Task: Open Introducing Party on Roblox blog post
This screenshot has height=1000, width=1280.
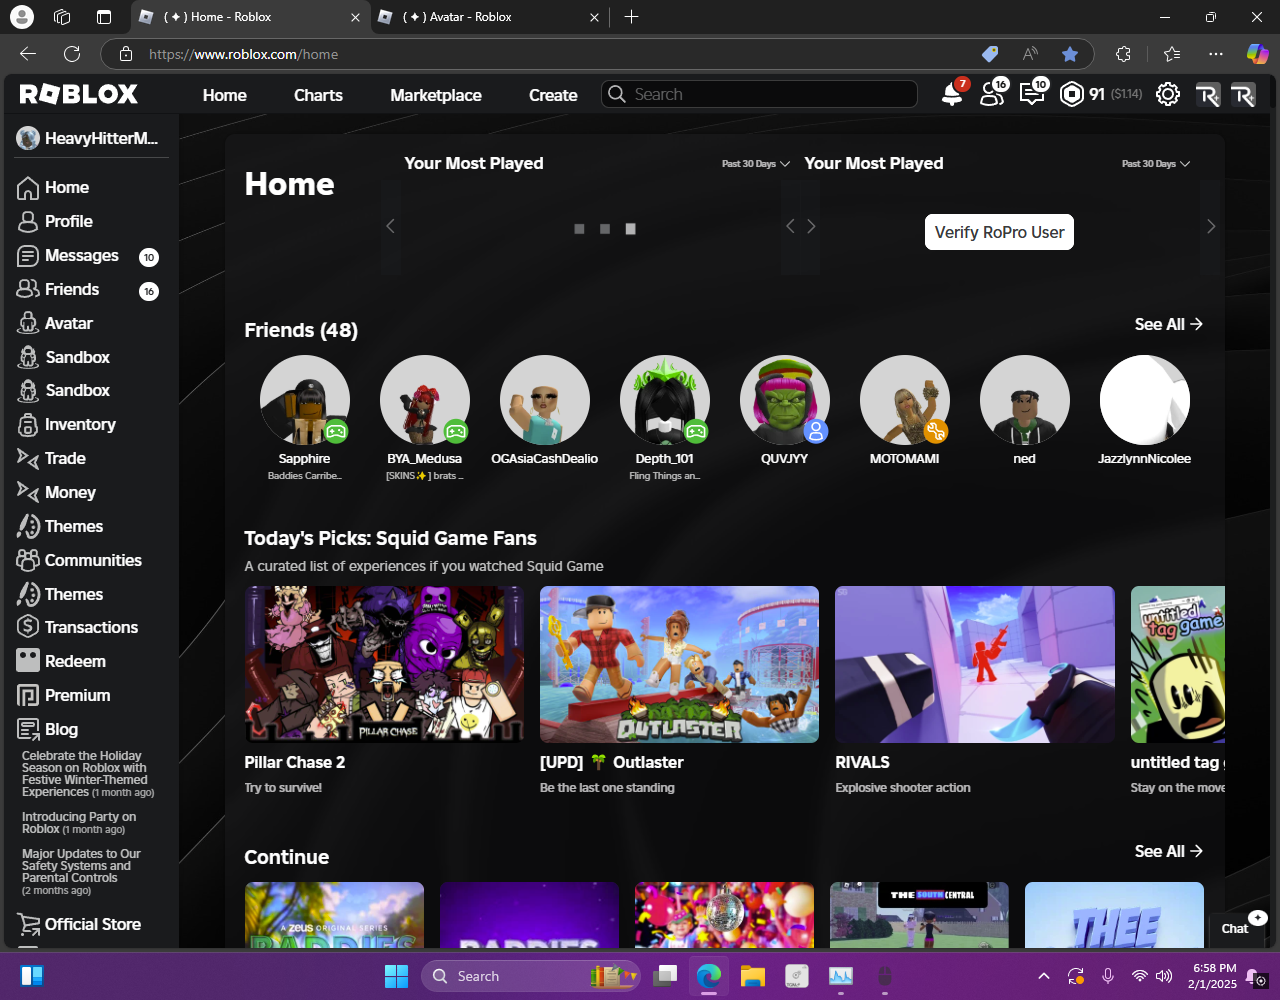Action: point(79,823)
